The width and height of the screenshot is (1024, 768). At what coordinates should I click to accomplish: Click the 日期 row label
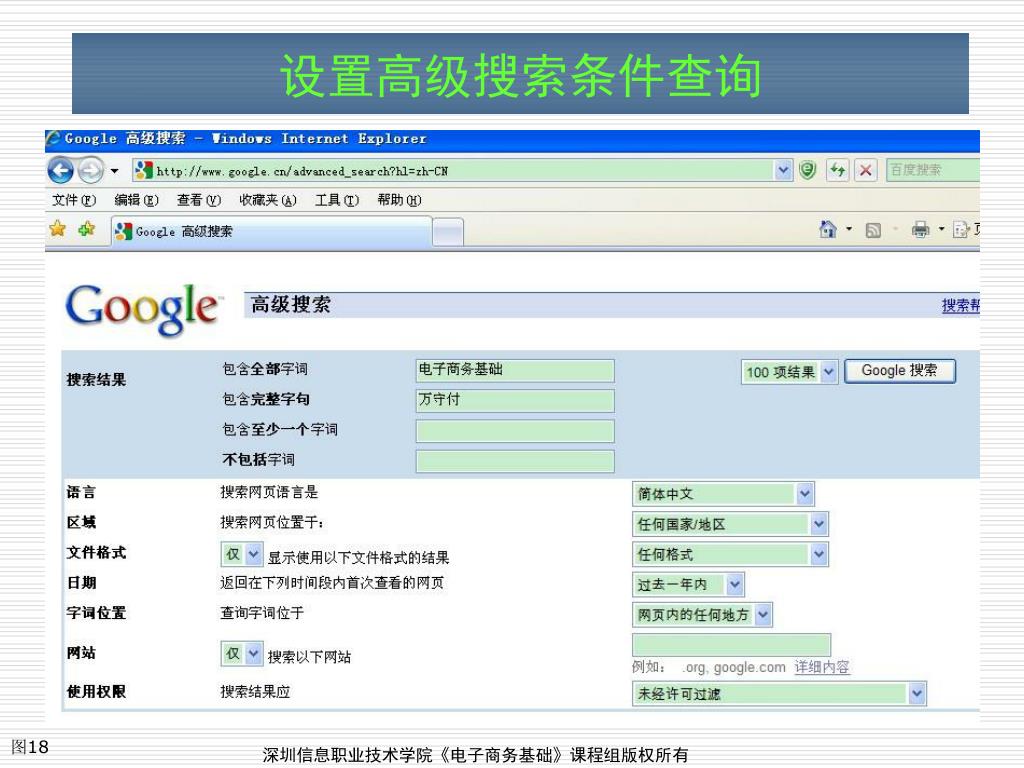tap(81, 582)
